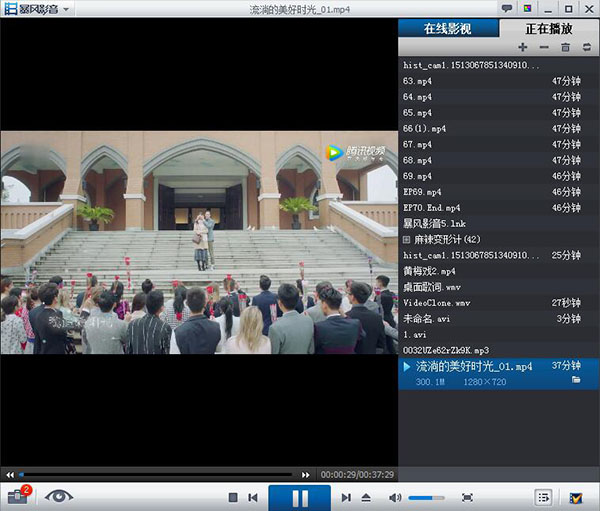Switch to the 正在播放 tab
Screen dimensions: 600x511
549,28
